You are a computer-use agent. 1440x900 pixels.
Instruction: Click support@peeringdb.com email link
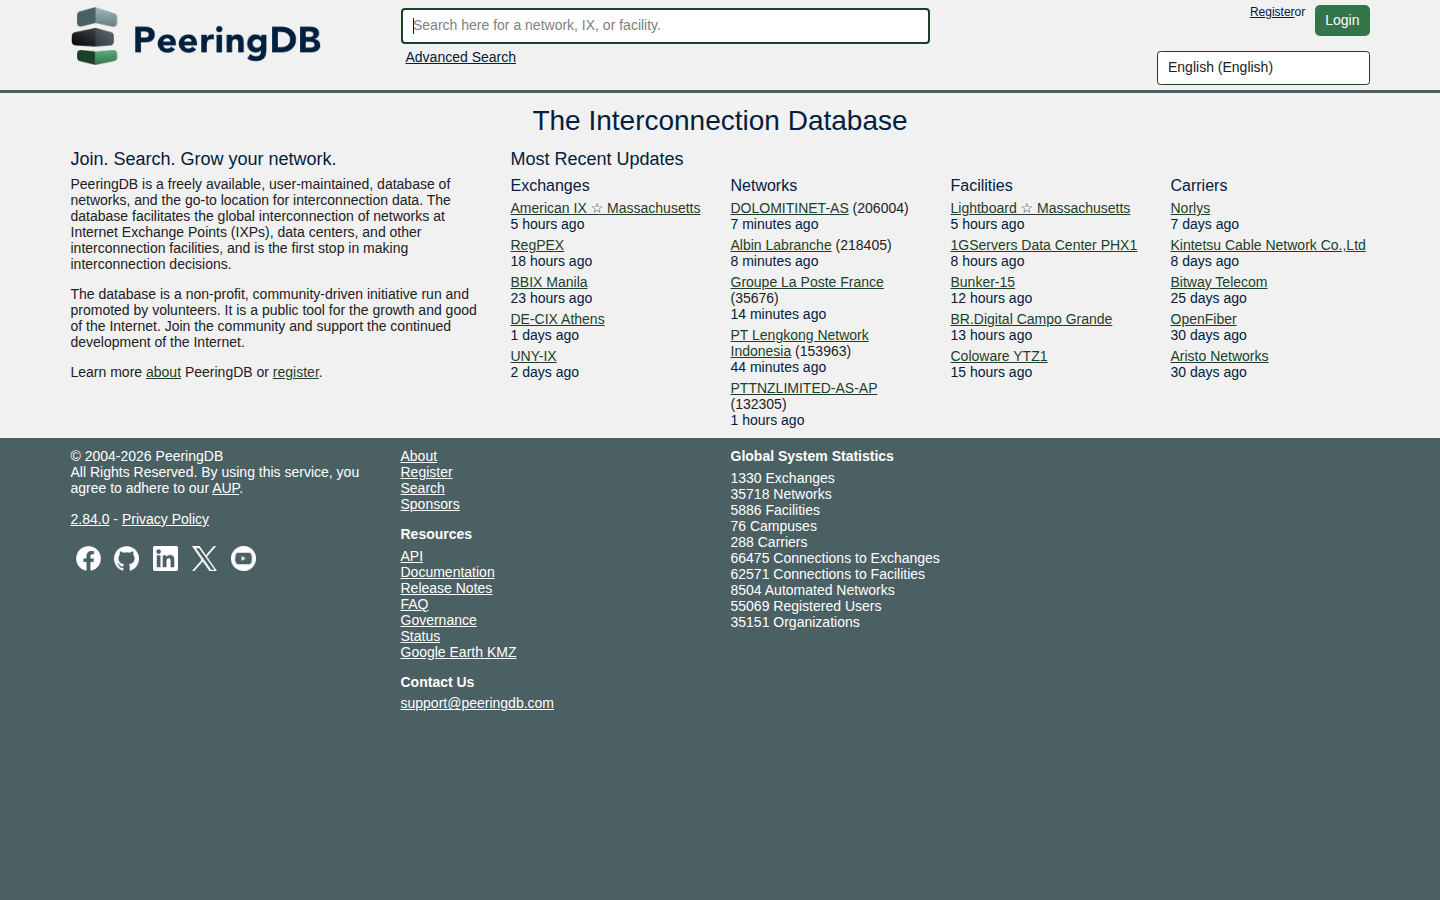pyautogui.click(x=477, y=703)
